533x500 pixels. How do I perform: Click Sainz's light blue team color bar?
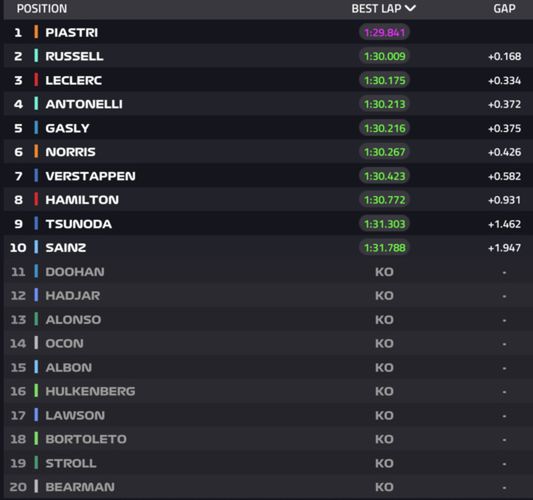pyautogui.click(x=36, y=247)
